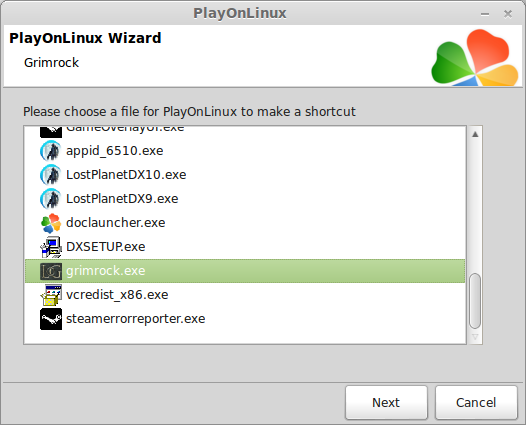The image size is (526, 425).
Task: Click the LostPlanetDX9.exe file icon
Action: 51,199
